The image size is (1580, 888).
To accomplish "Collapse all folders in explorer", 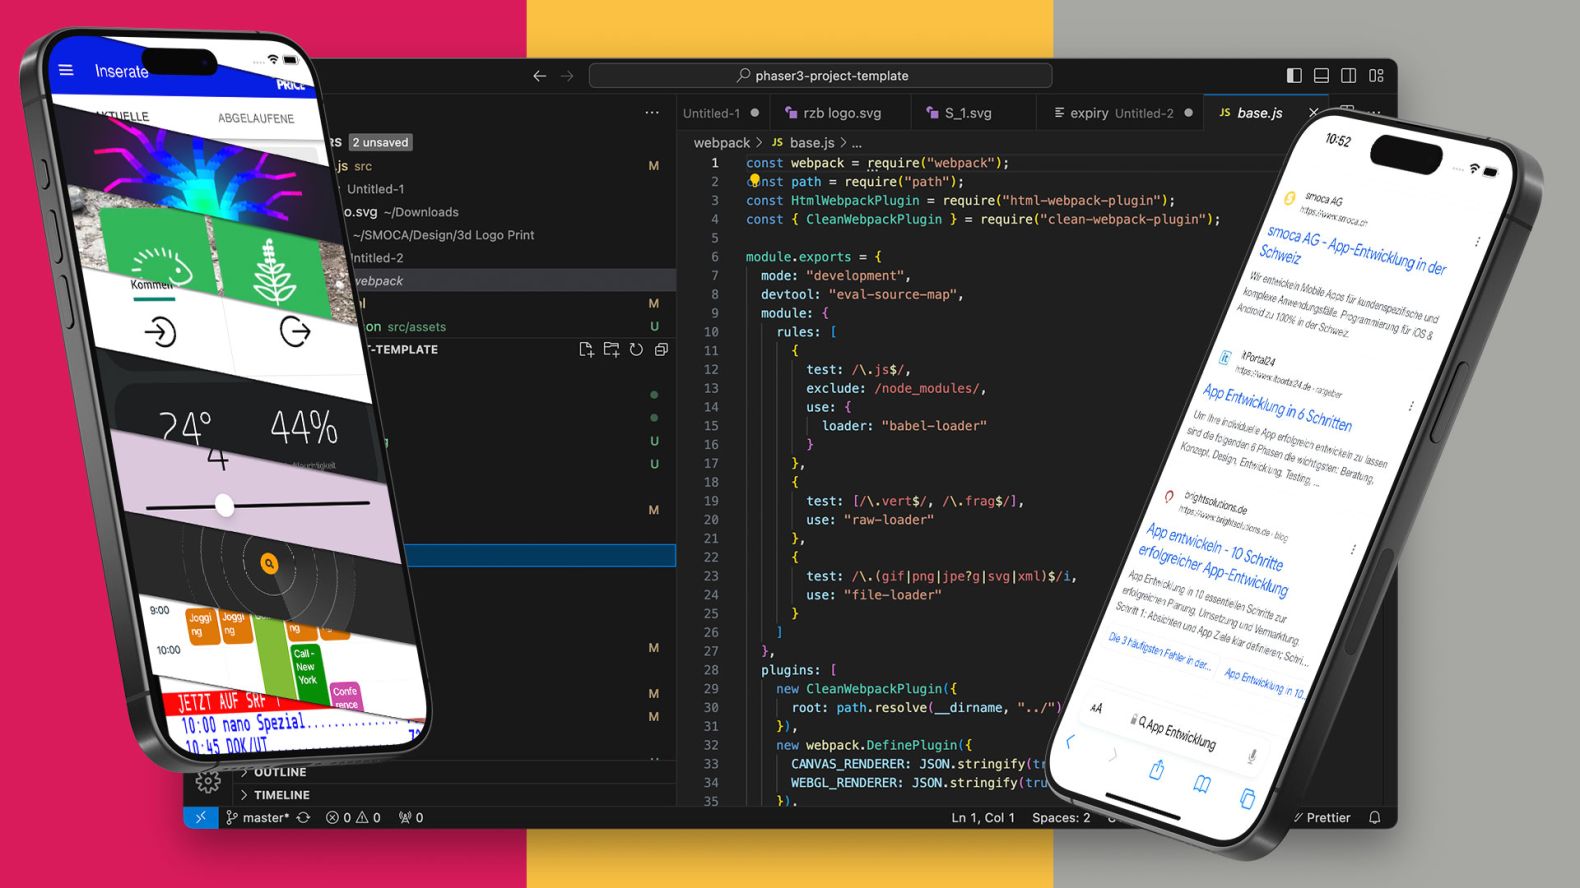I will click(x=661, y=349).
